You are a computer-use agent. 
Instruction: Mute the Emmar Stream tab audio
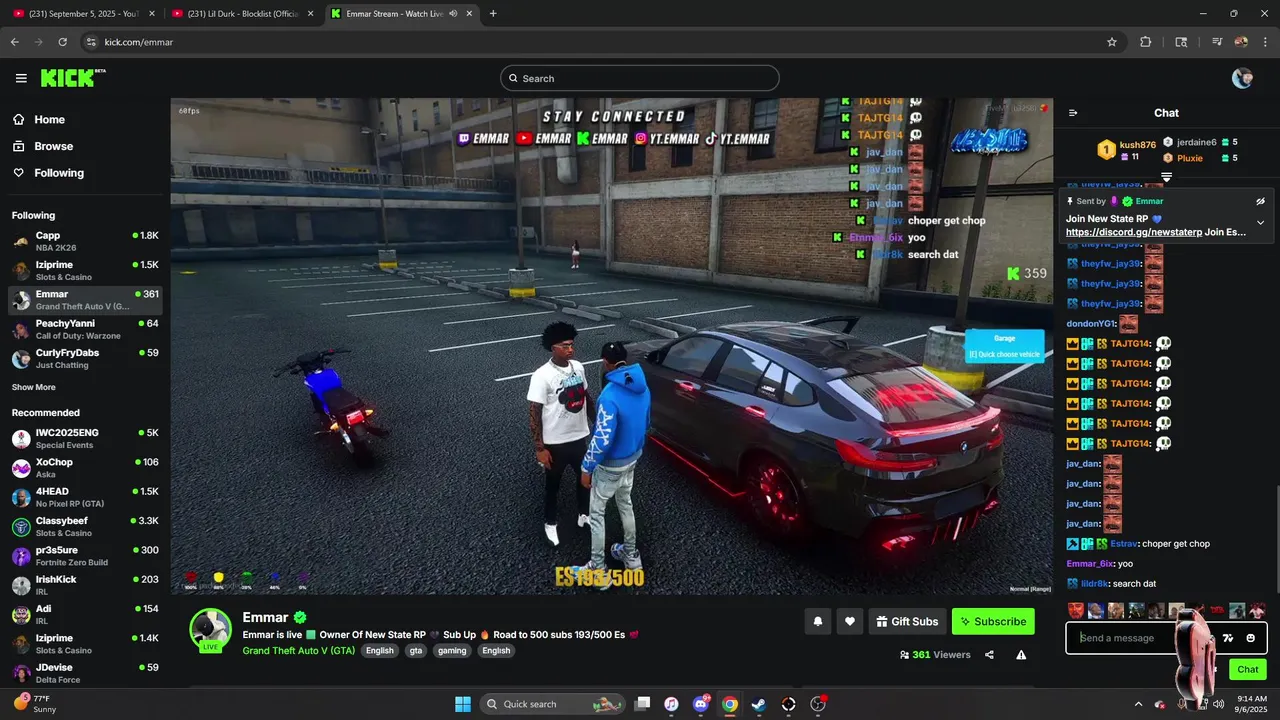pyautogui.click(x=453, y=14)
